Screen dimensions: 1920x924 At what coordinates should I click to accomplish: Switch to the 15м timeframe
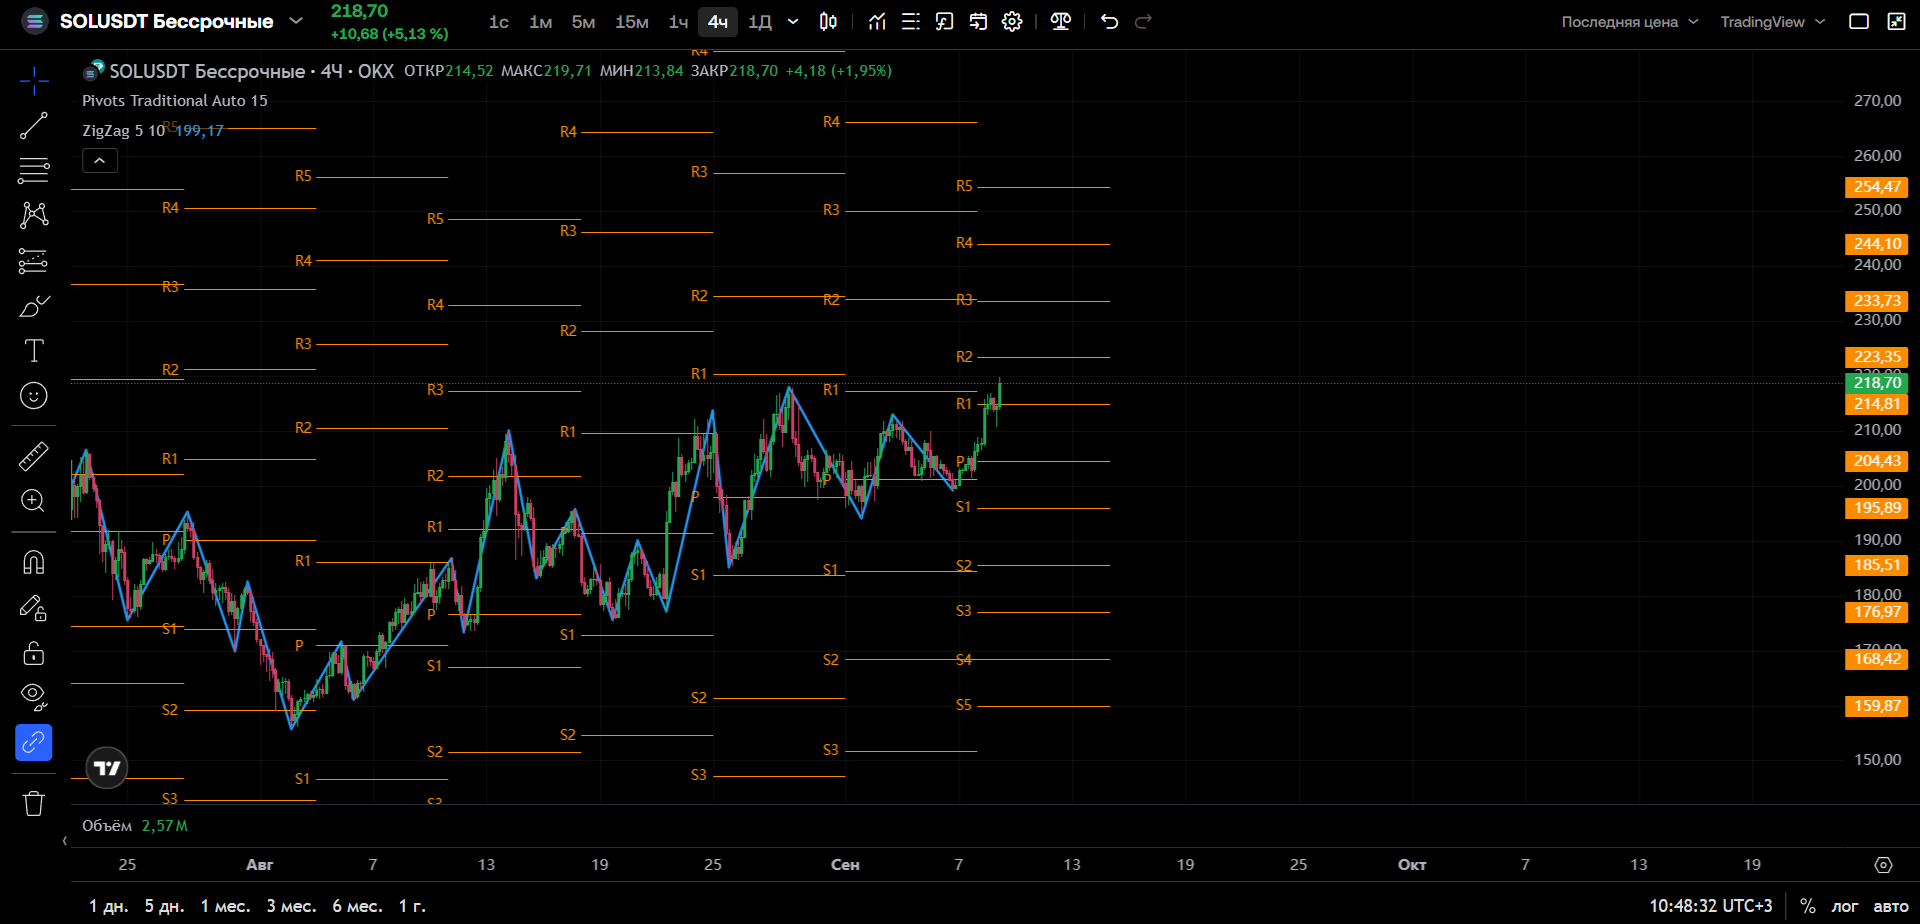tap(632, 22)
